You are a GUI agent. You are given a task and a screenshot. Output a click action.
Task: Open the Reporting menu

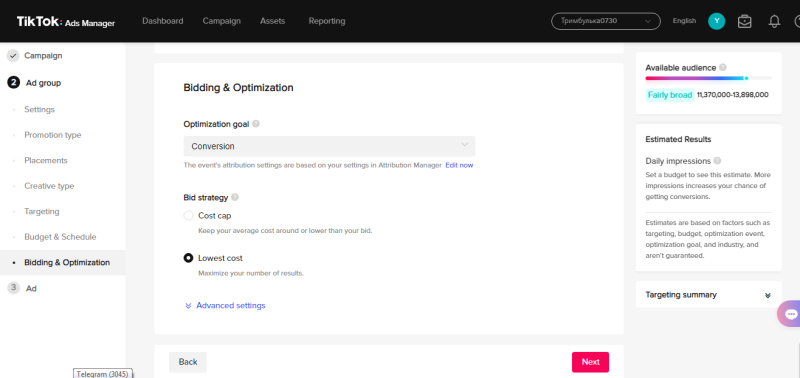(x=327, y=21)
